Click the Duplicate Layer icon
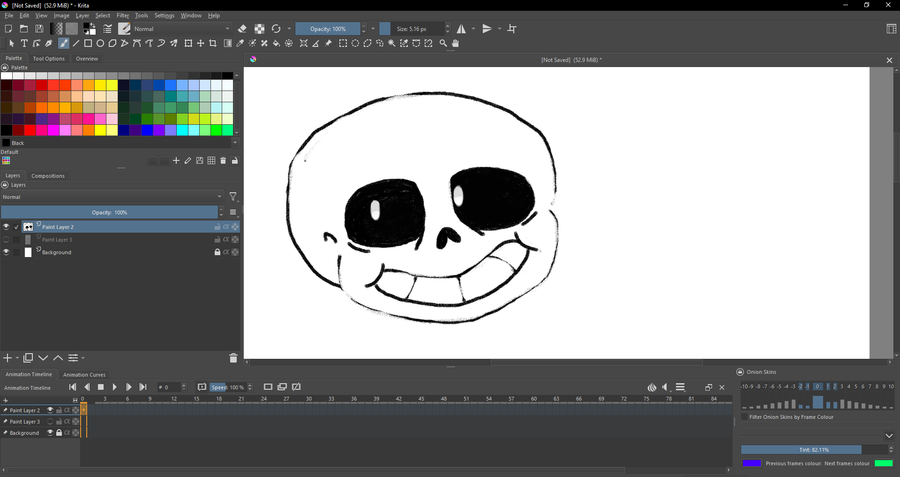 (28, 358)
